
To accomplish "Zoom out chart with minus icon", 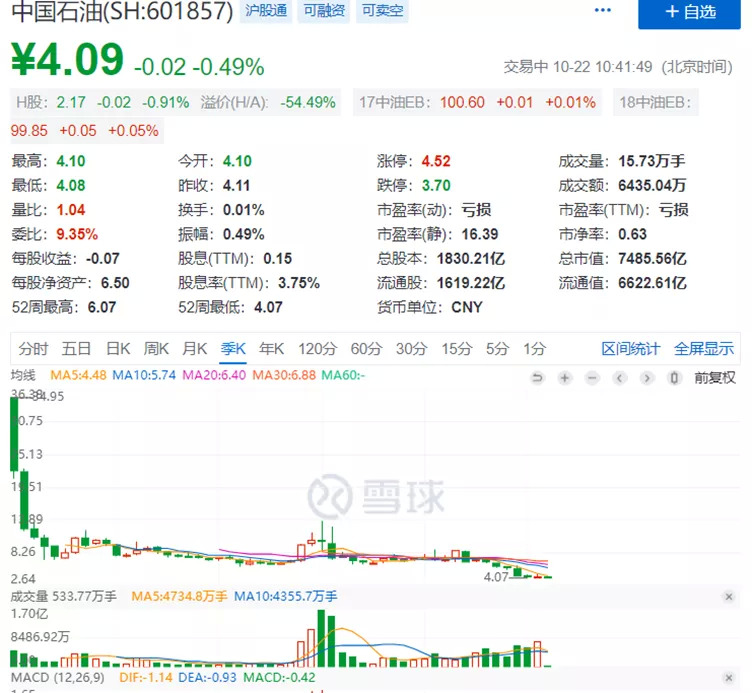I will click(592, 378).
